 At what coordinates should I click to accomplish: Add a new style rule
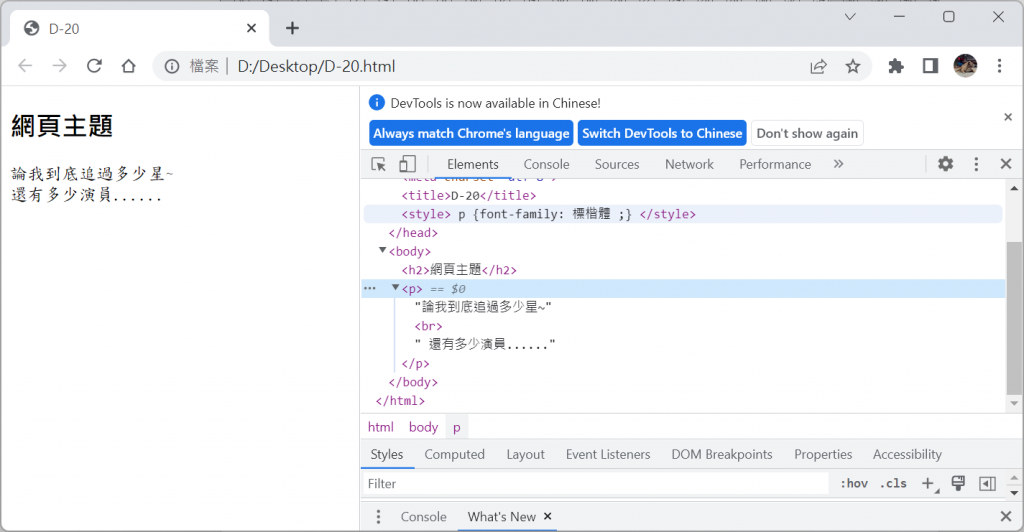point(929,484)
